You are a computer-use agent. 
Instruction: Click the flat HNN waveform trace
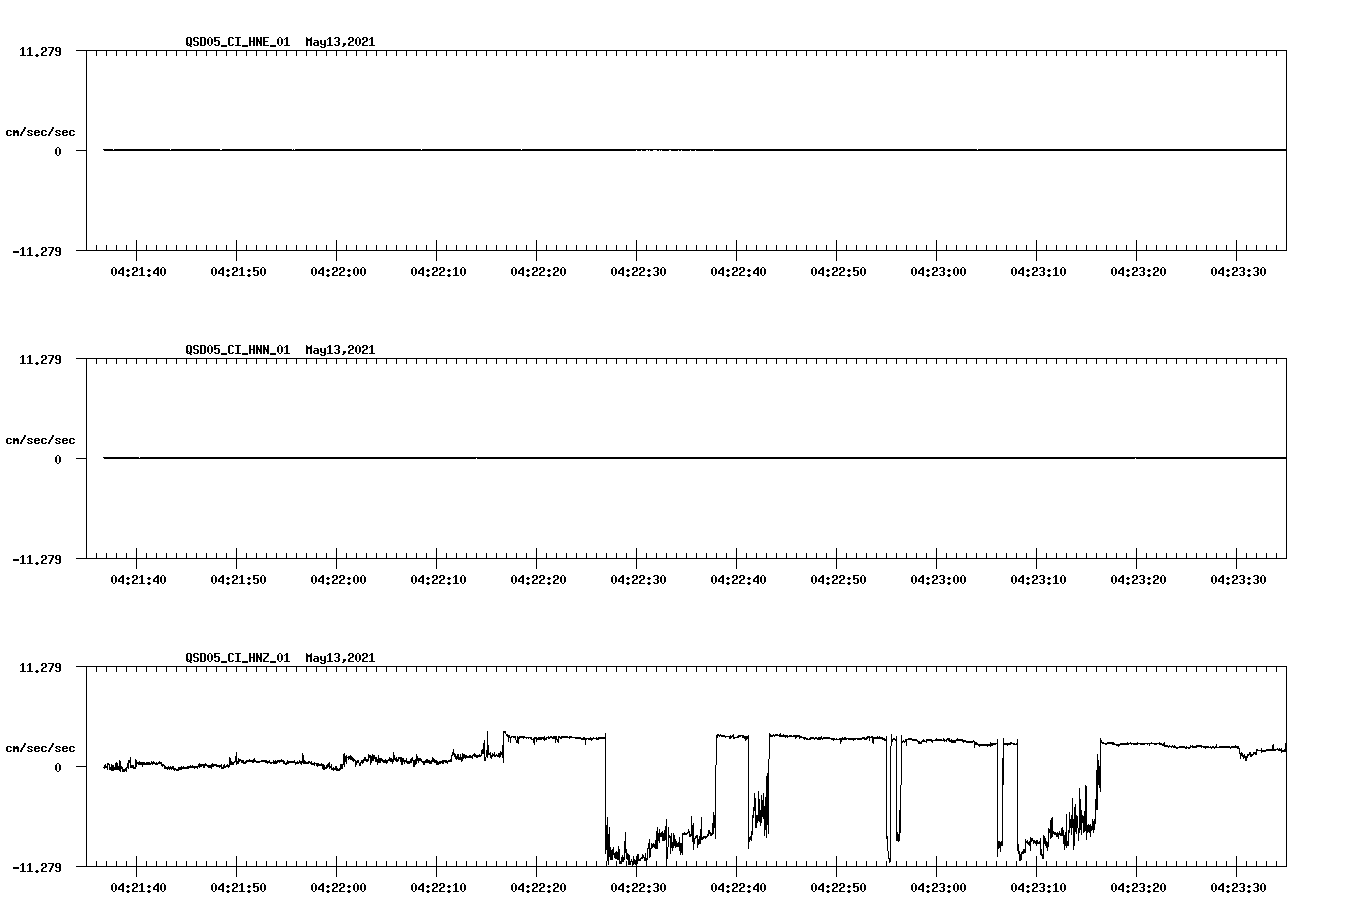(400, 458)
